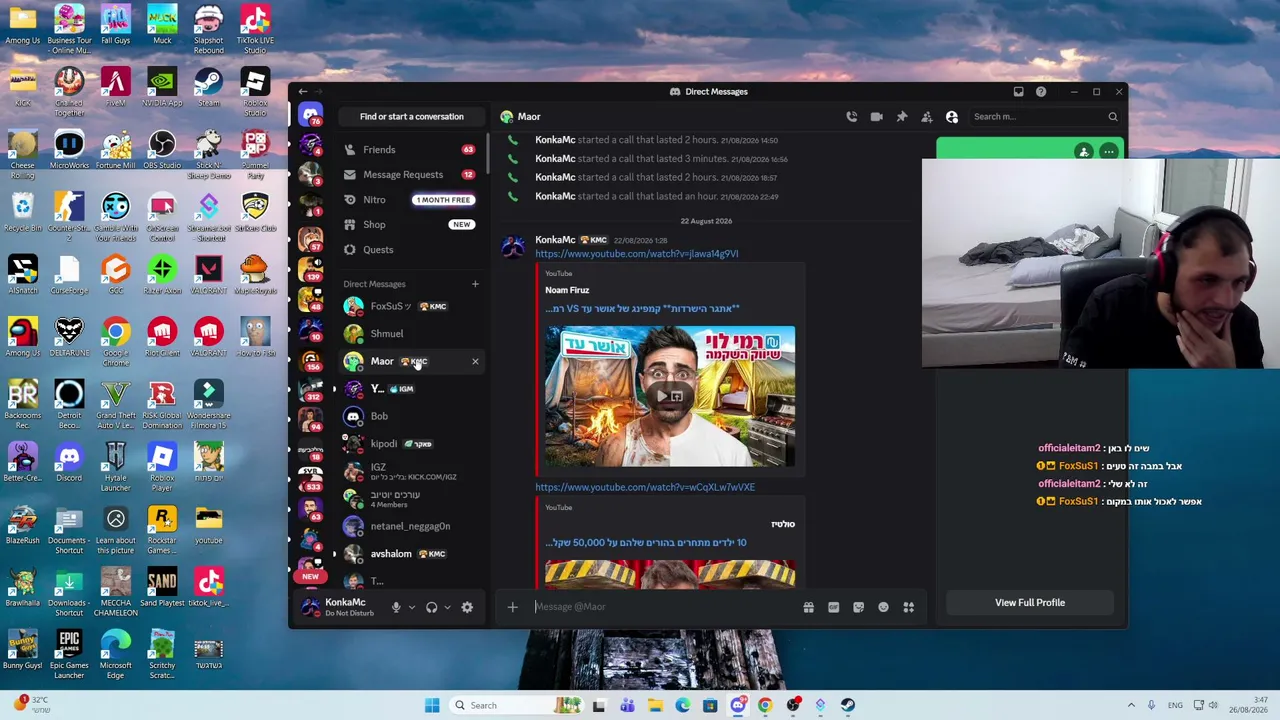Screen dimensions: 1280x720
Task: Open DM with avshalom
Action: click(410, 554)
